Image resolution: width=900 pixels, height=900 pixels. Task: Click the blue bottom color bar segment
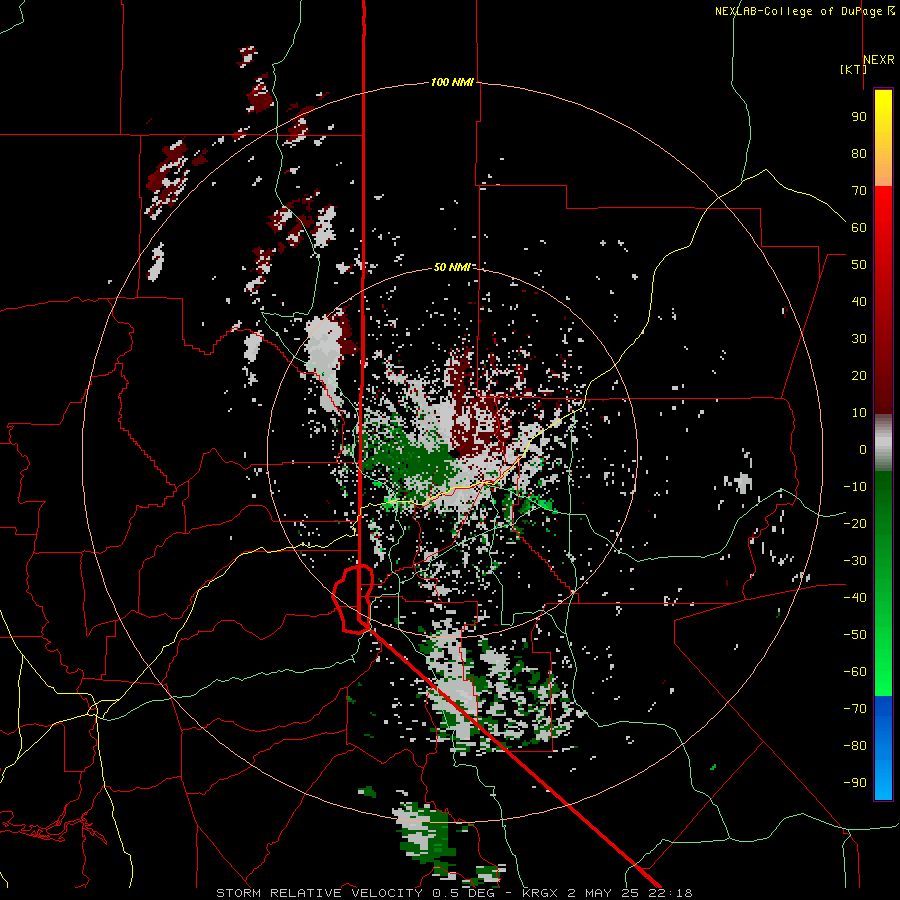pos(883,748)
